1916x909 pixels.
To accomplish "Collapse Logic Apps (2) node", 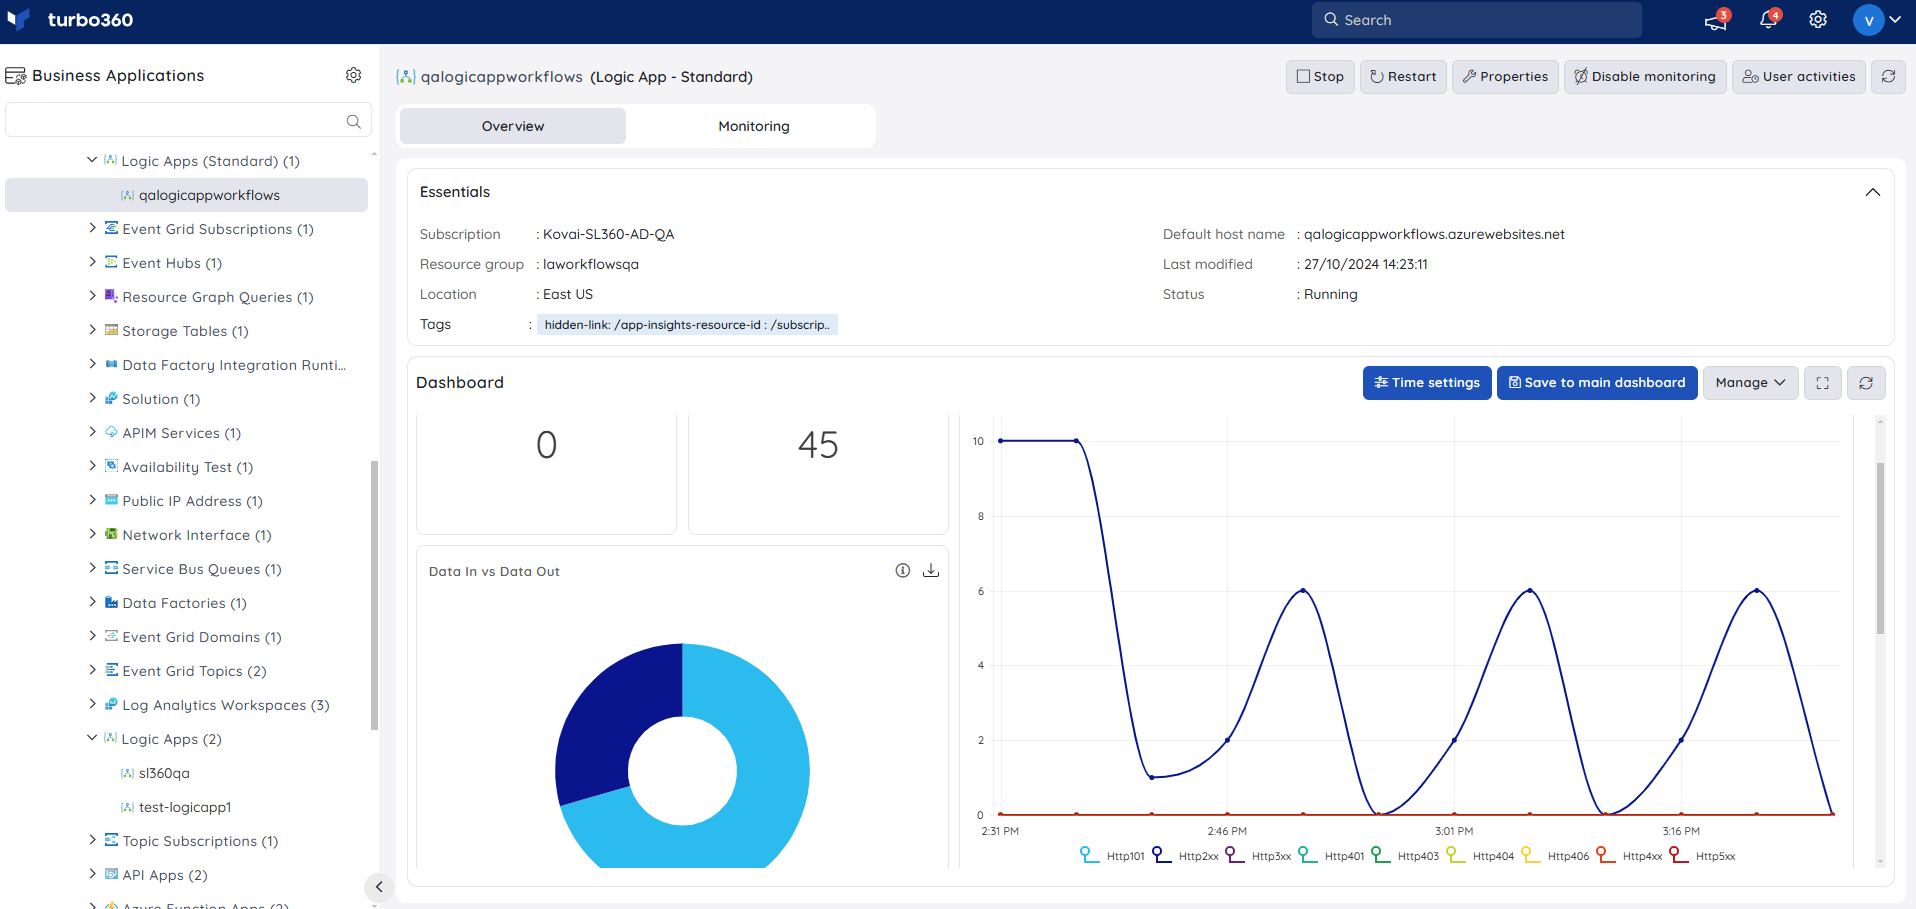I will [x=92, y=738].
